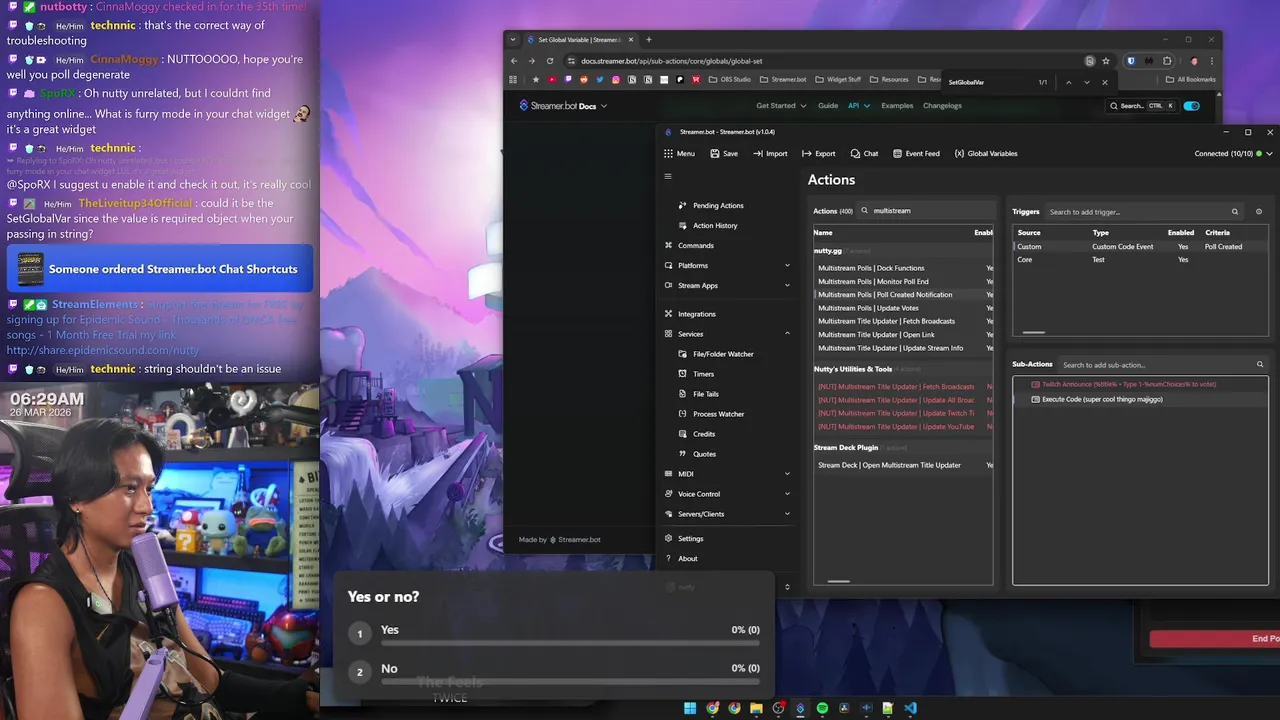The width and height of the screenshot is (1280, 720).
Task: Click the red End Poll button
Action: pos(1215,639)
